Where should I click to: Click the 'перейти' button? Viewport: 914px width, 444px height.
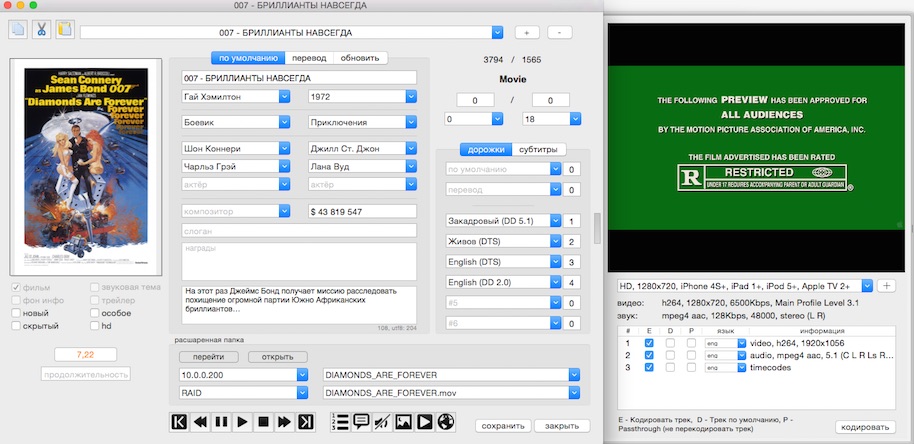(x=209, y=357)
